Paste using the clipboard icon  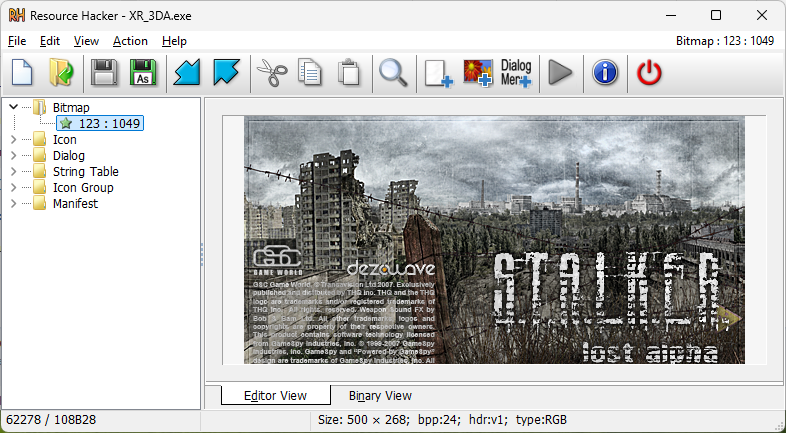tap(348, 73)
